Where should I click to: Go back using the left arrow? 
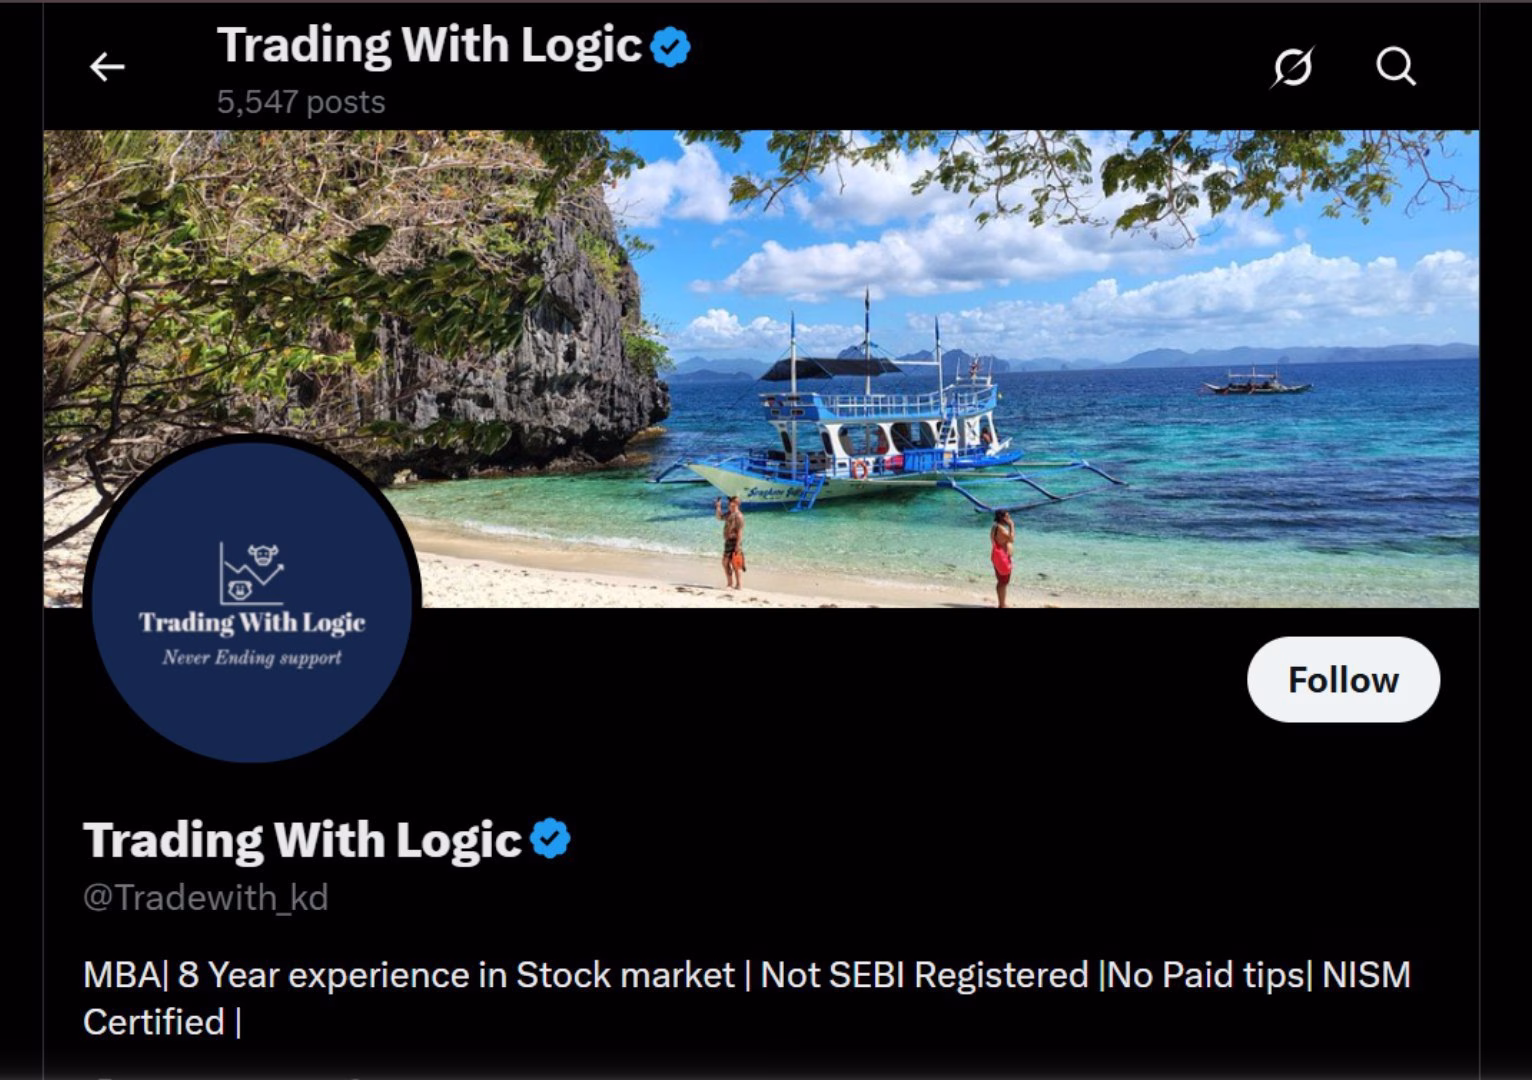tap(107, 67)
